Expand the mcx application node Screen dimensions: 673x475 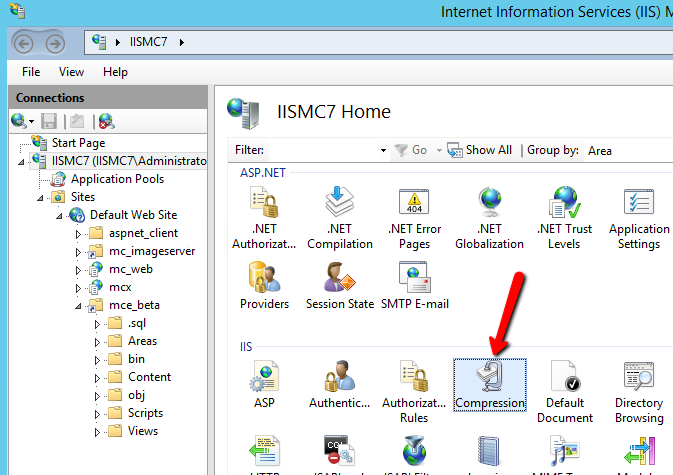pyautogui.click(x=78, y=288)
